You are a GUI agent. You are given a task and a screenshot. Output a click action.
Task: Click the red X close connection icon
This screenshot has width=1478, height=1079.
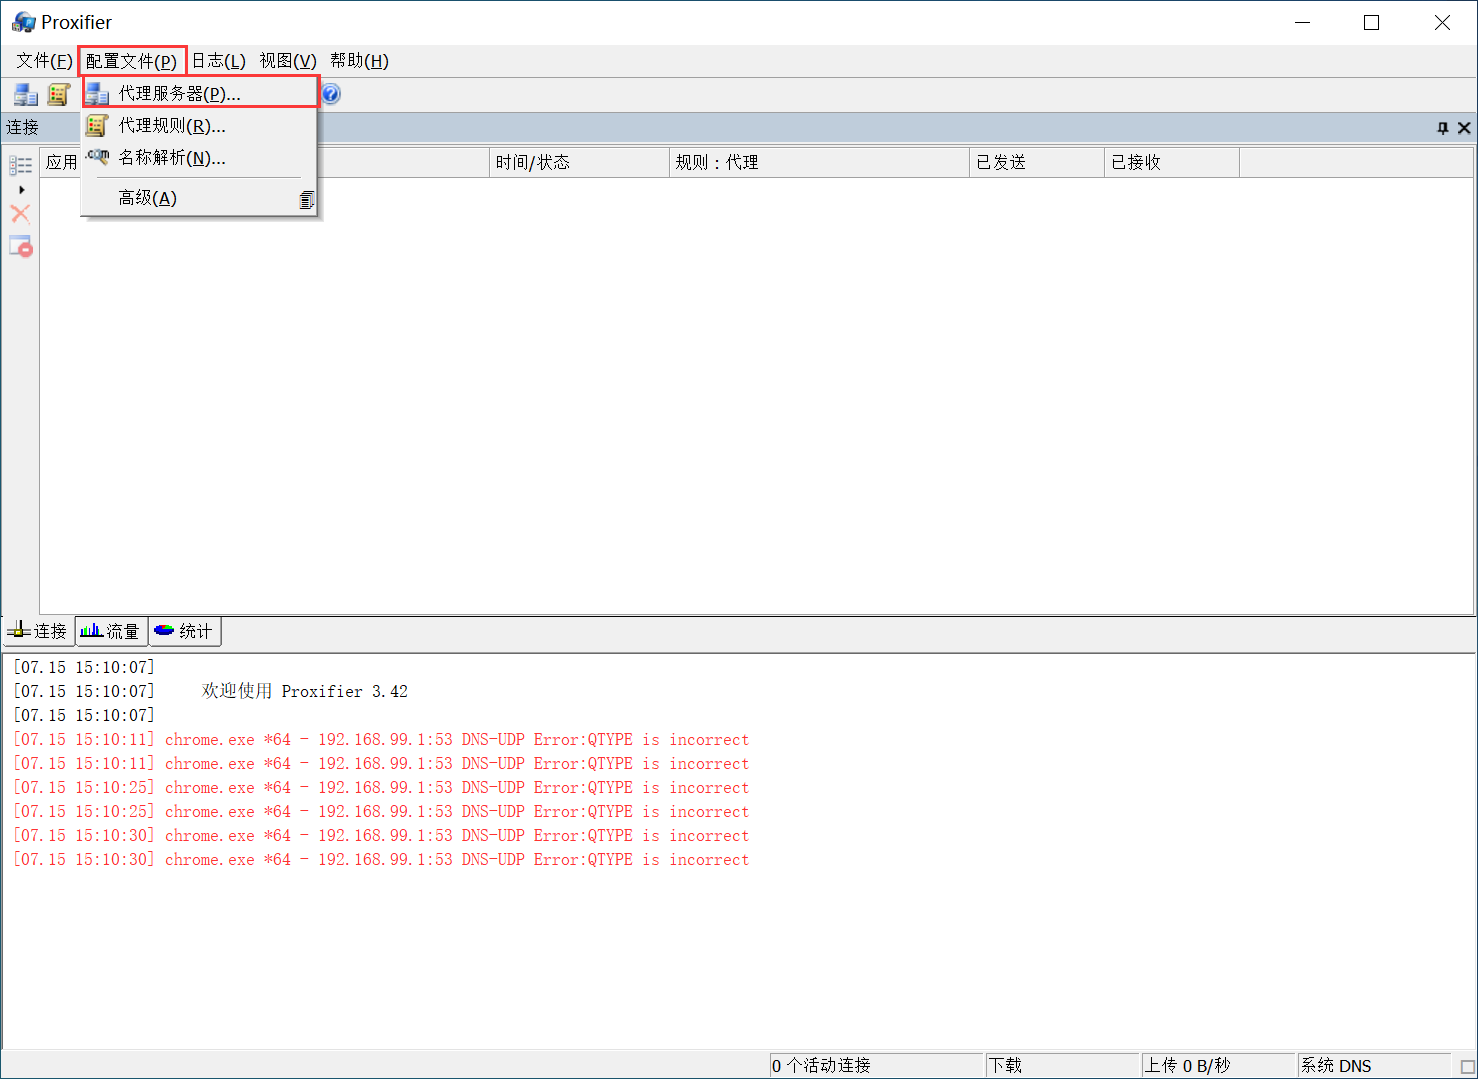[20, 213]
